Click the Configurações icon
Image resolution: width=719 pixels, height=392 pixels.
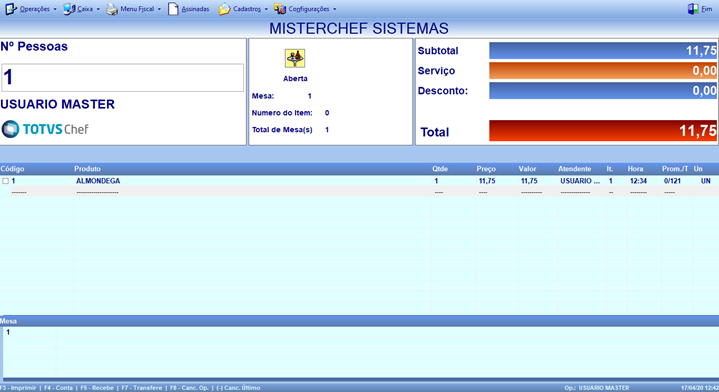click(280, 9)
